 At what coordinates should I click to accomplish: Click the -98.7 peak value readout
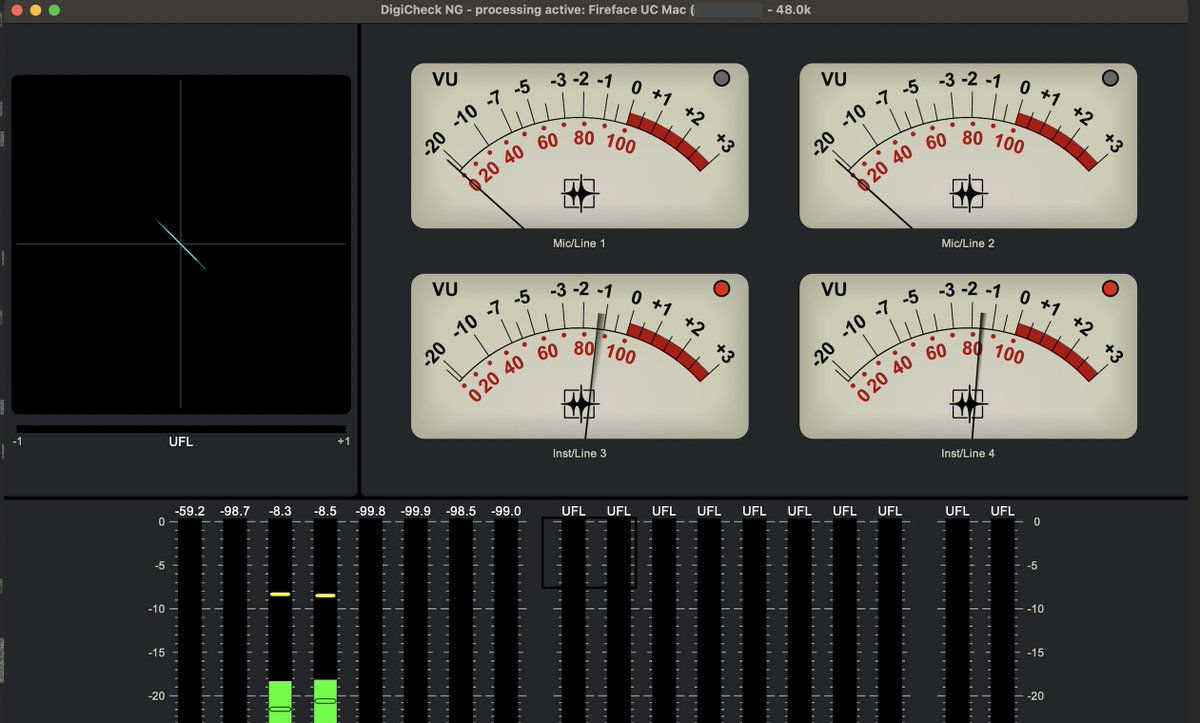tap(235, 511)
